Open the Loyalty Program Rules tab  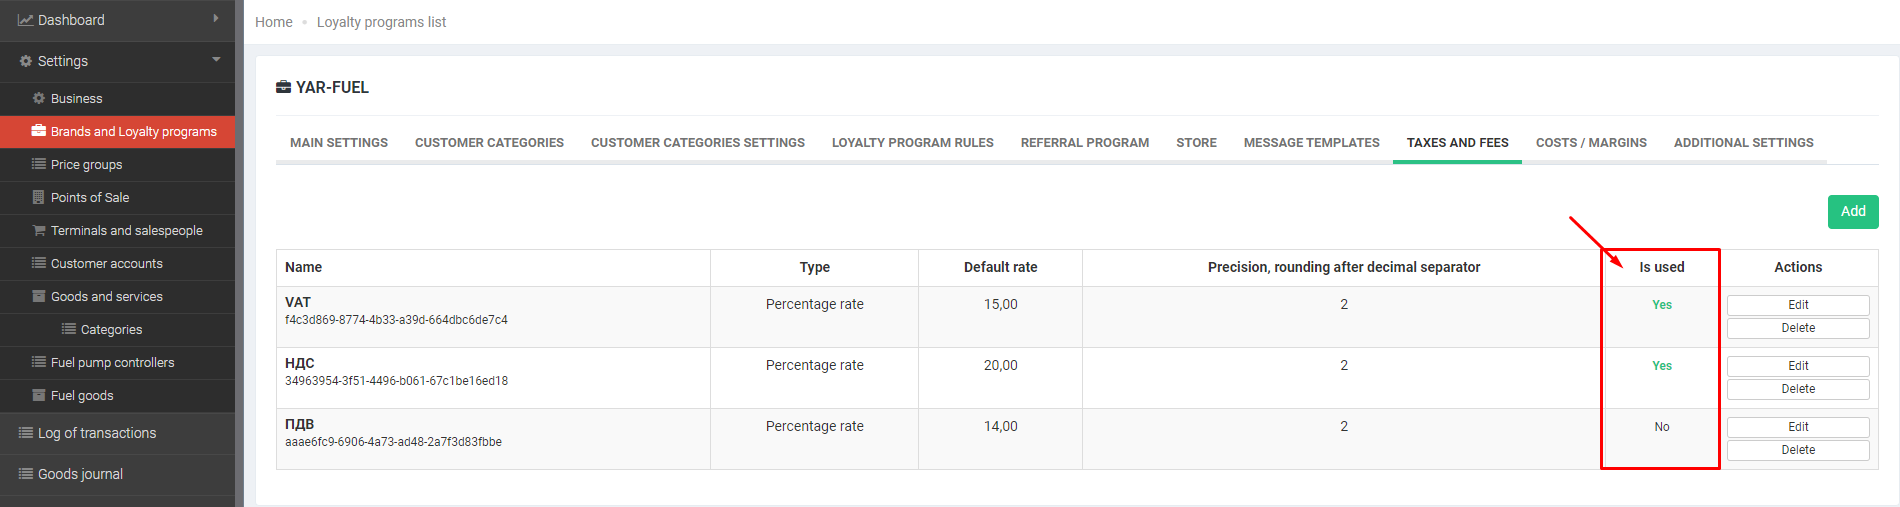pyautogui.click(x=912, y=143)
